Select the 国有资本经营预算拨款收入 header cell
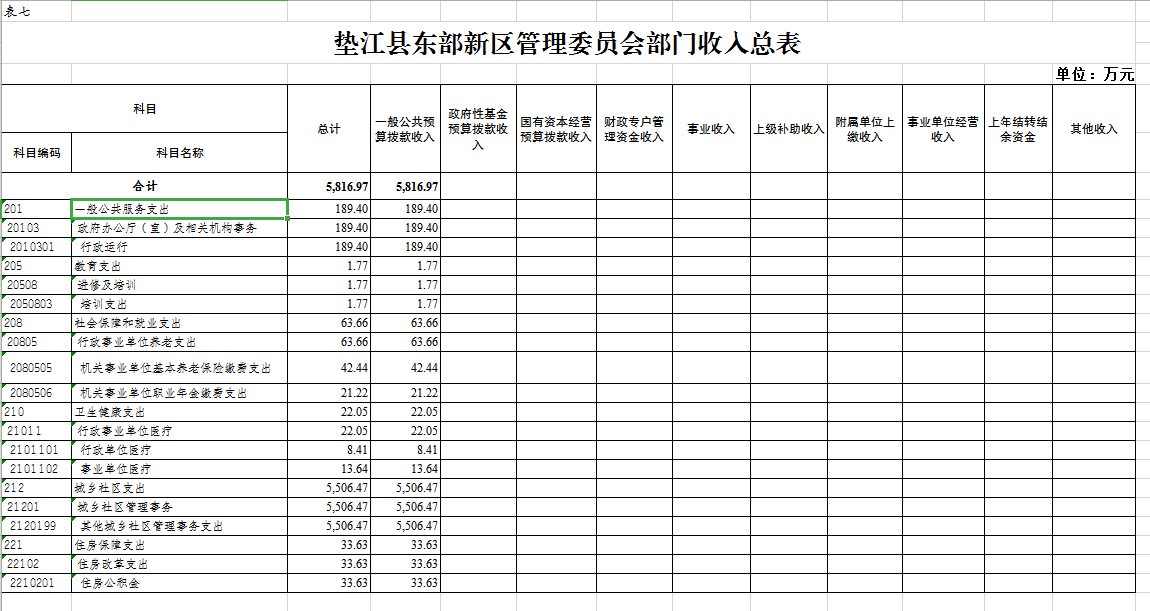The width and height of the screenshot is (1150, 611). (556, 129)
